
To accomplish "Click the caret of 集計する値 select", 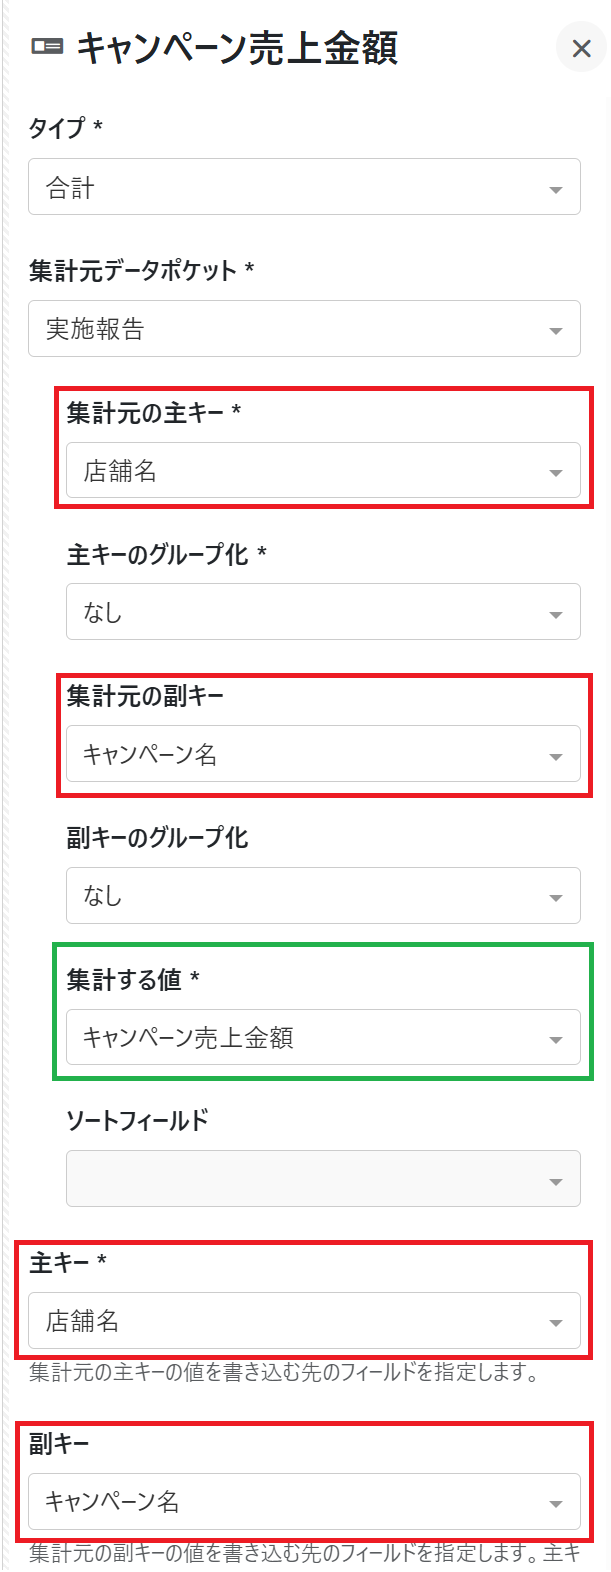I will point(556,1040).
